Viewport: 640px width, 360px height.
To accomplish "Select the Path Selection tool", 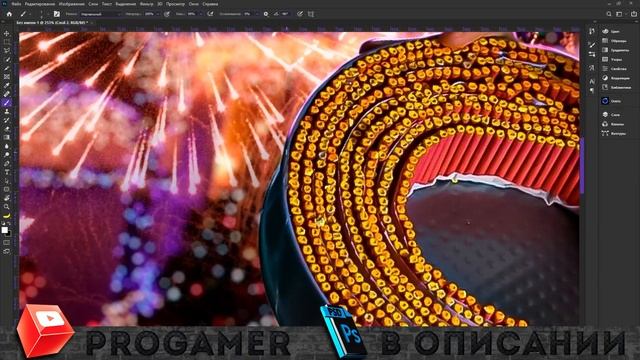I will click(7, 180).
